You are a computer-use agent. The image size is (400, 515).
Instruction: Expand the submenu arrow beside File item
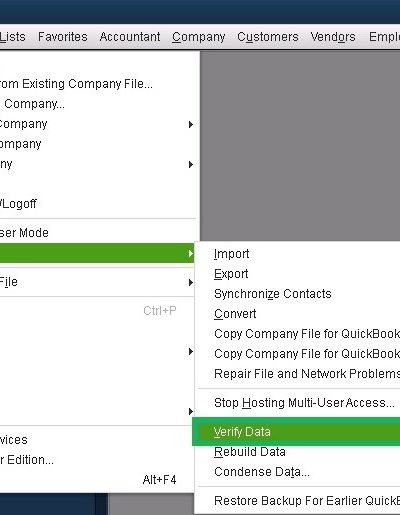190,282
